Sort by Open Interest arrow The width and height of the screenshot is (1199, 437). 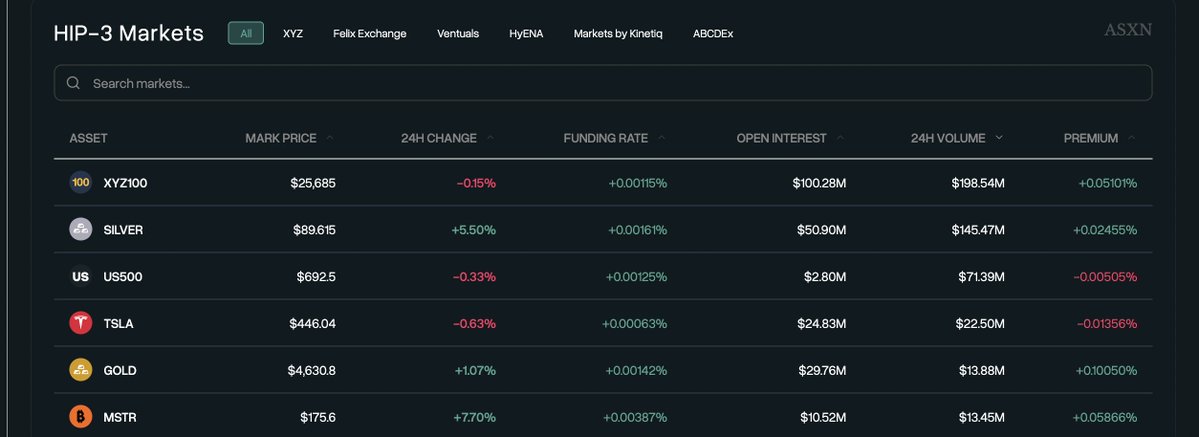(840, 138)
